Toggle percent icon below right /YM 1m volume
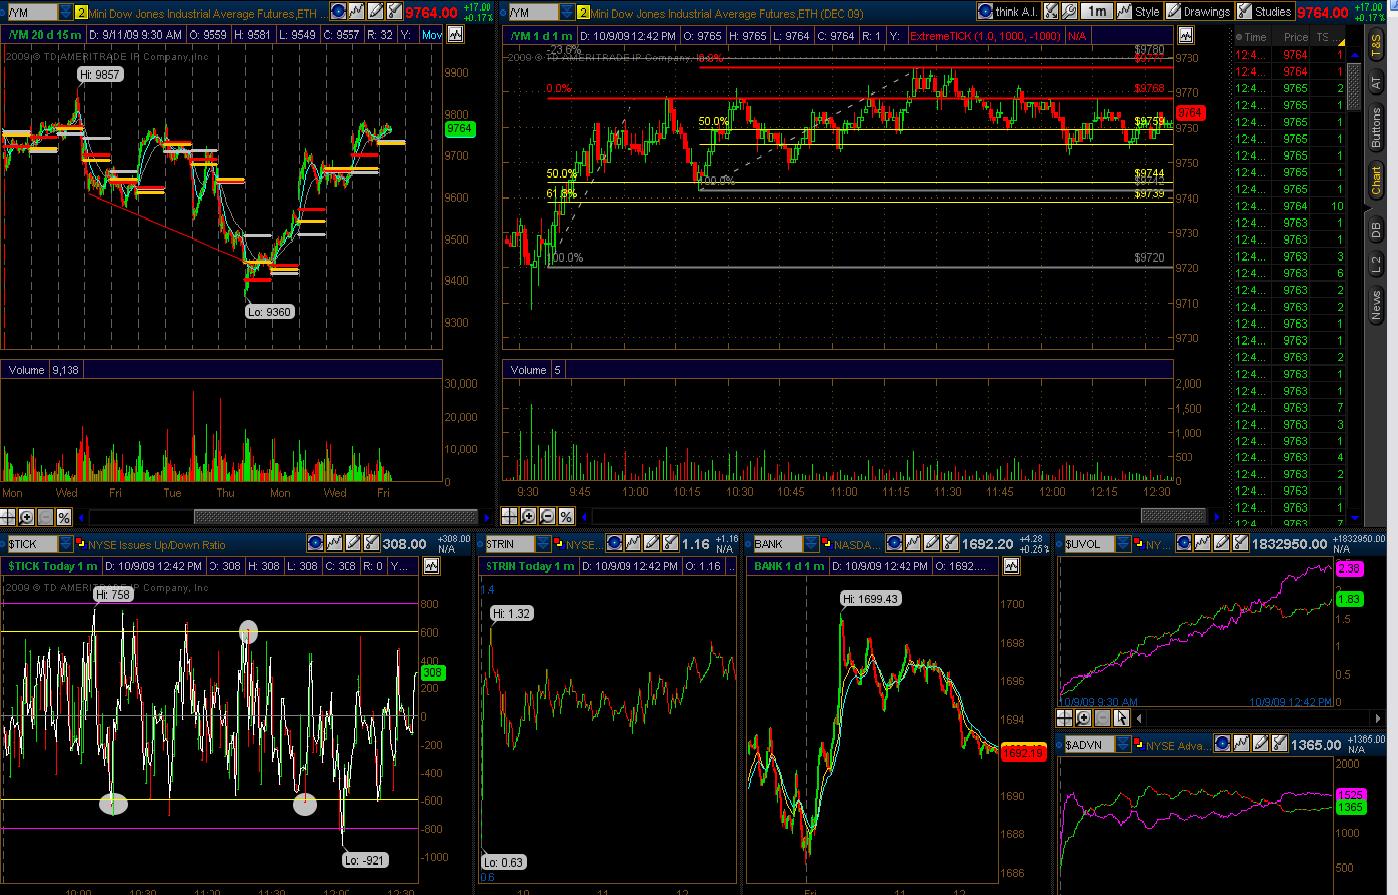 coord(566,516)
